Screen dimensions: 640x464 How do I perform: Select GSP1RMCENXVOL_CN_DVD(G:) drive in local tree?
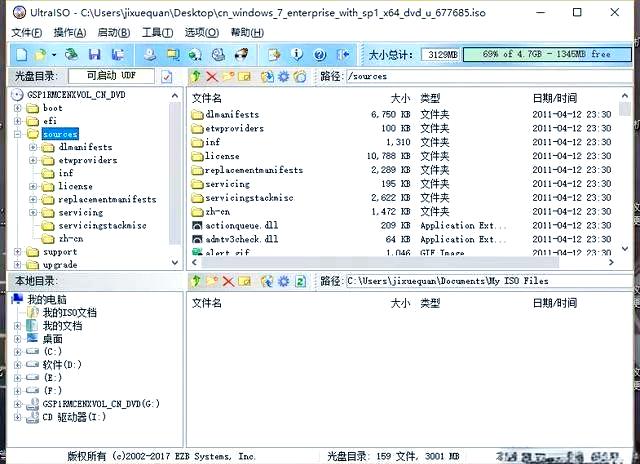pos(101,404)
